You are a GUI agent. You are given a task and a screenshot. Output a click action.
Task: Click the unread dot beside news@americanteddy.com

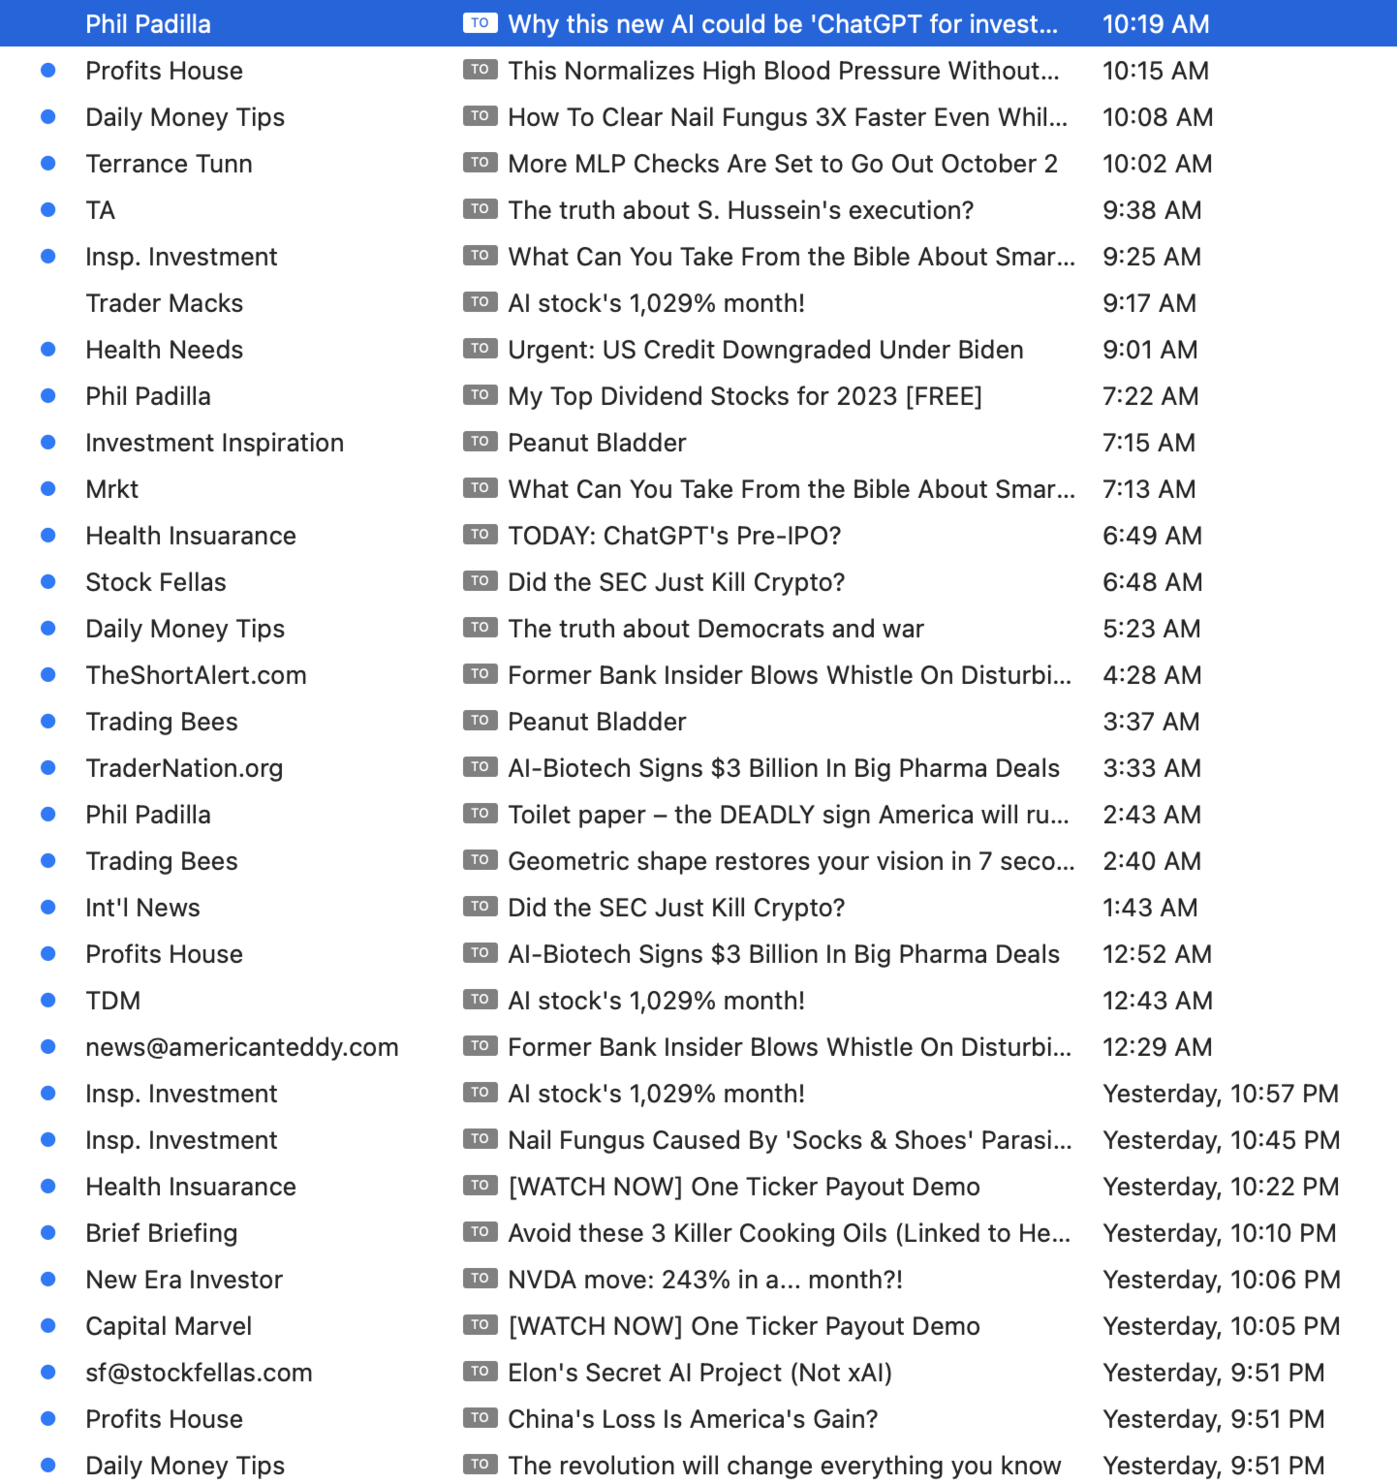pyautogui.click(x=48, y=1047)
